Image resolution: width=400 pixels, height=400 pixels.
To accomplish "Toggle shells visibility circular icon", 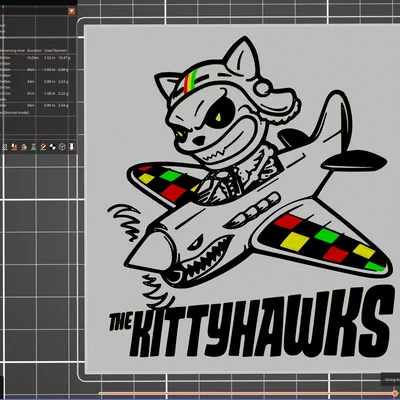I will (62, 147).
